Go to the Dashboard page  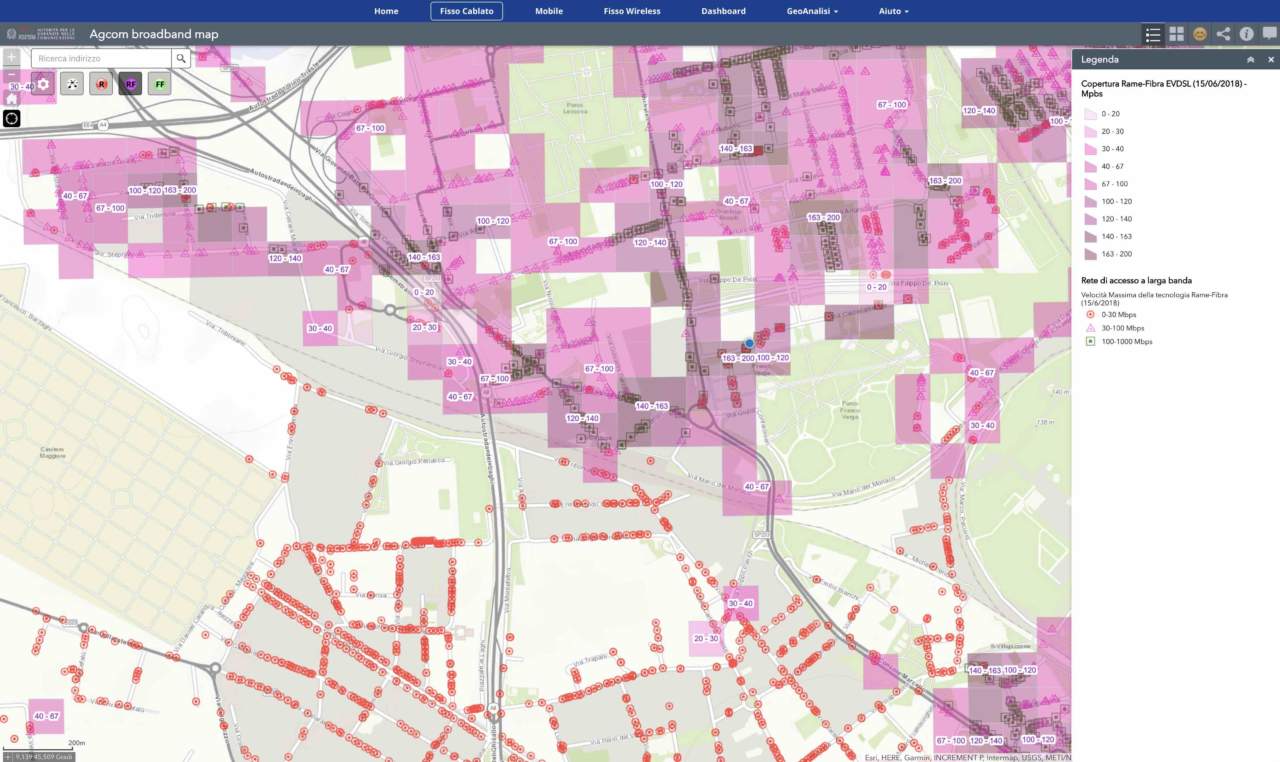tap(723, 11)
